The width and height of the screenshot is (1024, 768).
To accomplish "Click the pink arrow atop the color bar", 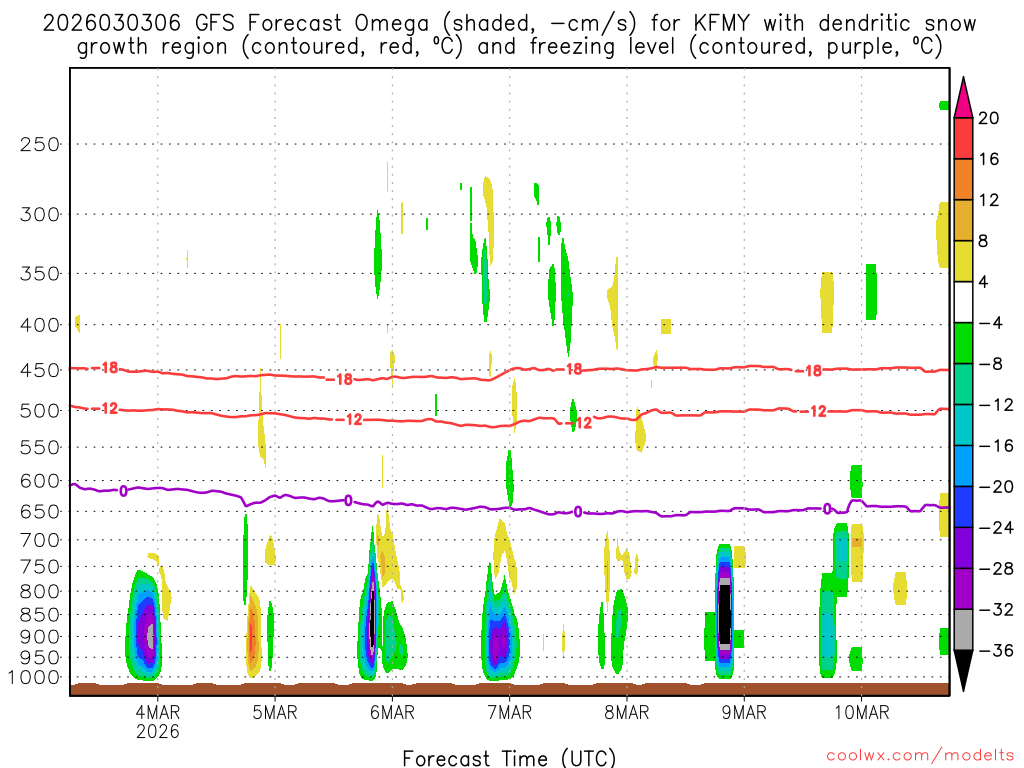I will [x=963, y=98].
